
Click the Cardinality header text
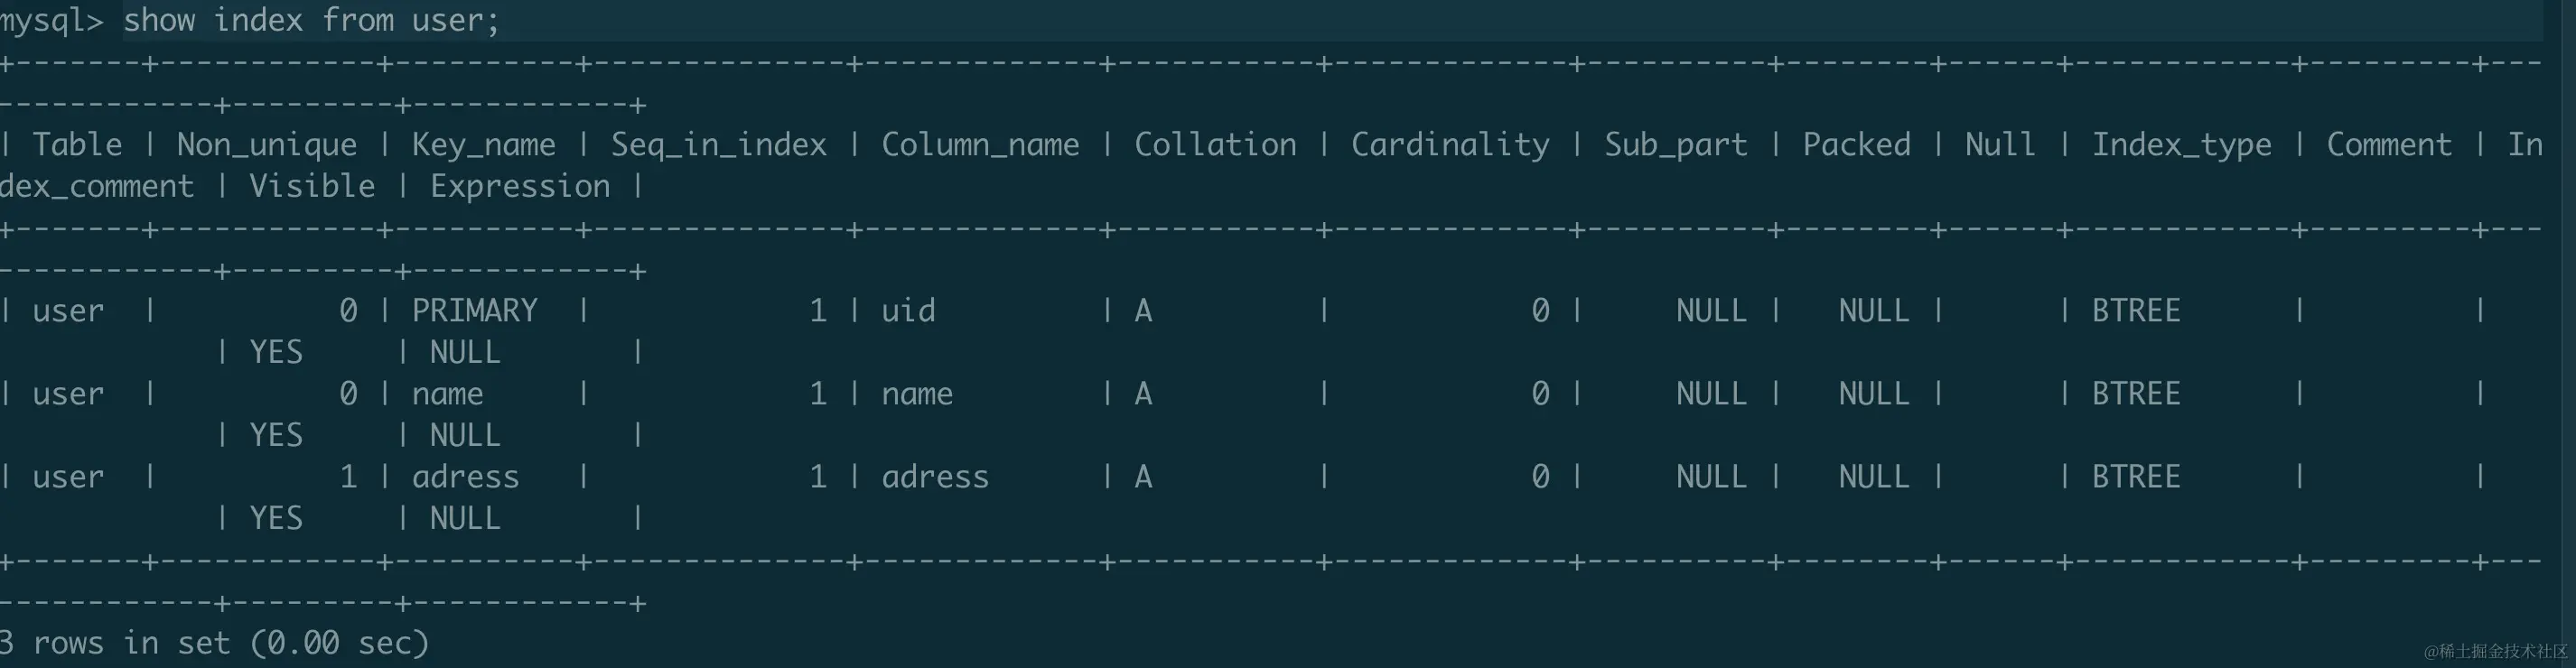coord(1450,145)
